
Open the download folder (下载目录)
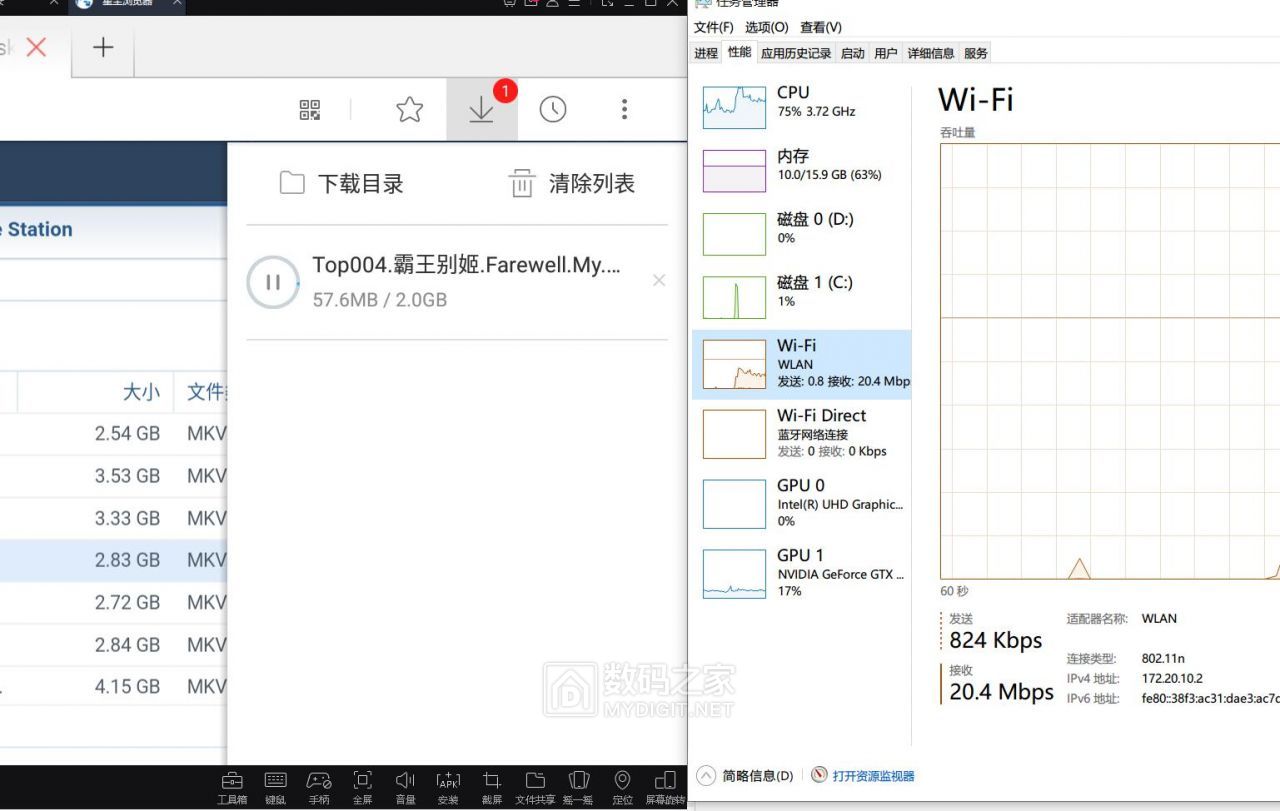pos(341,183)
